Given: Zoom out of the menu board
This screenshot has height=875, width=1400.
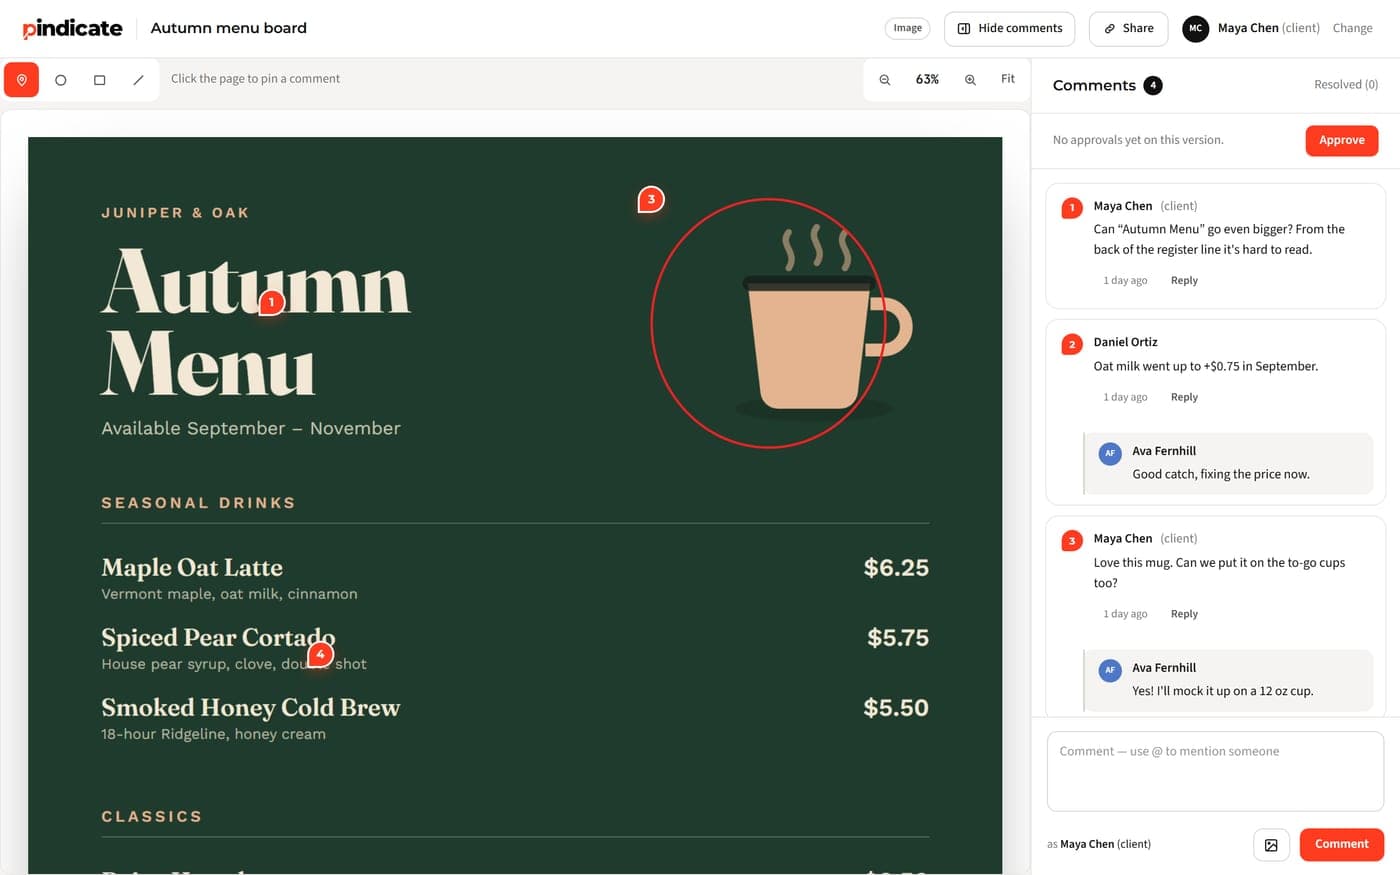Looking at the screenshot, I should [885, 79].
